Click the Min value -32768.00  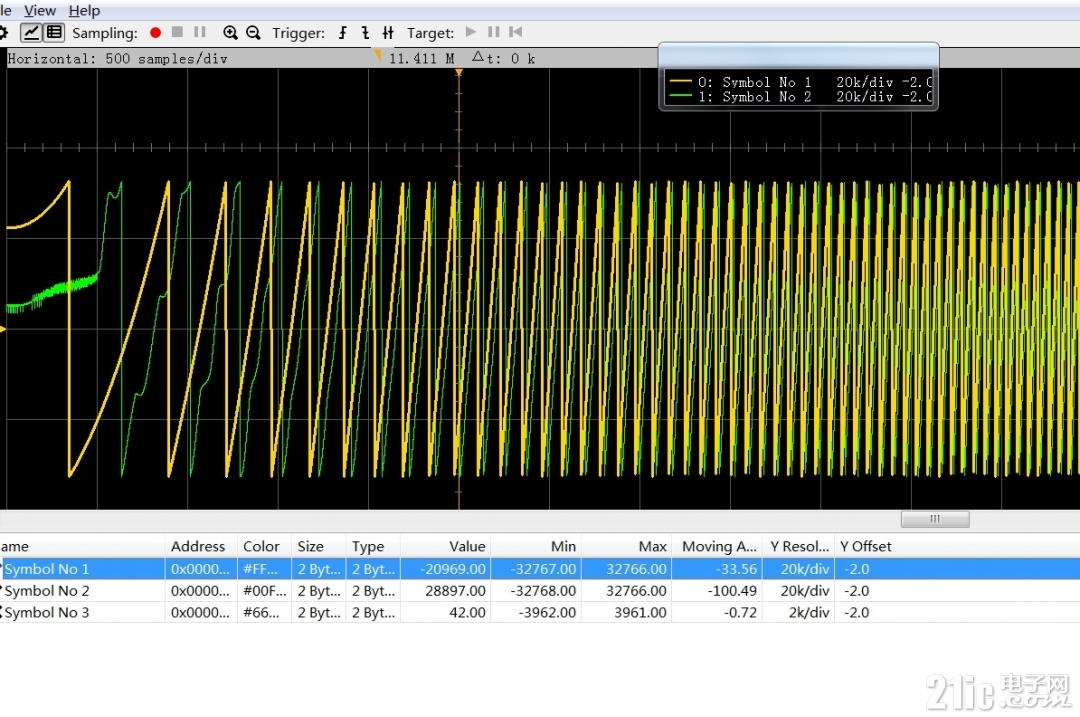tap(543, 591)
